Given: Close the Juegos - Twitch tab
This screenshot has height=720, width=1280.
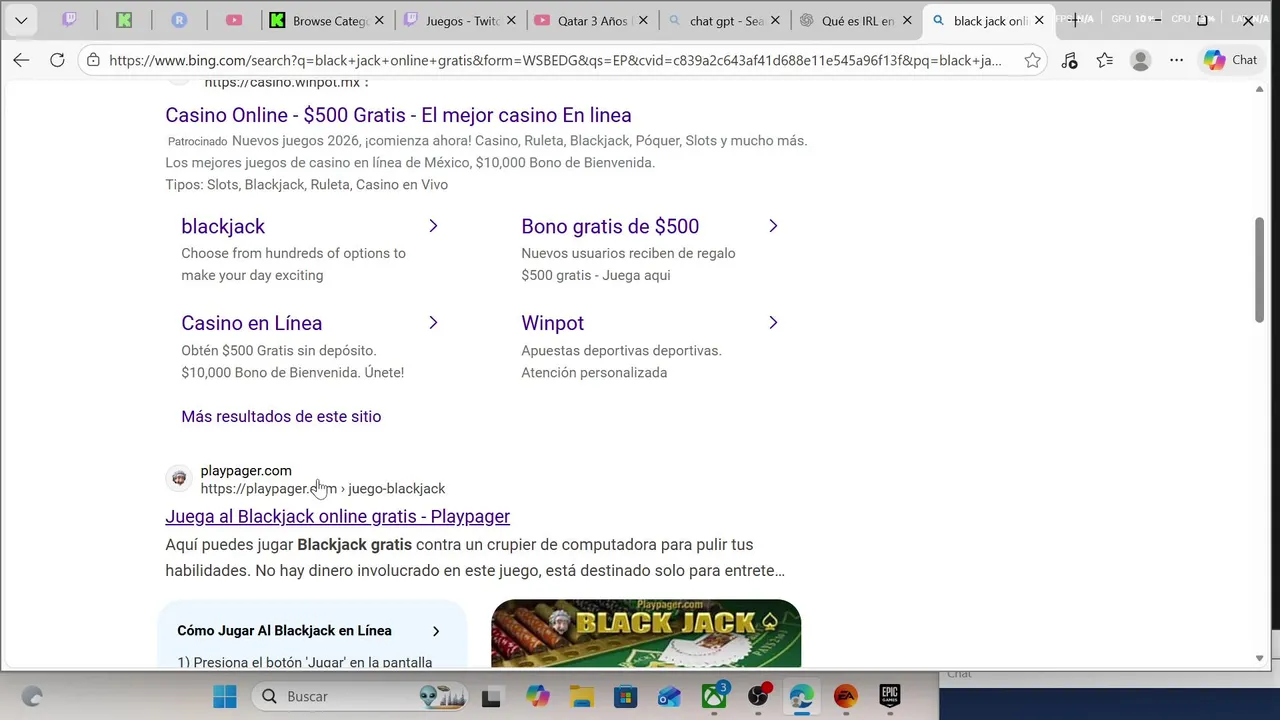Looking at the screenshot, I should coord(511,20).
